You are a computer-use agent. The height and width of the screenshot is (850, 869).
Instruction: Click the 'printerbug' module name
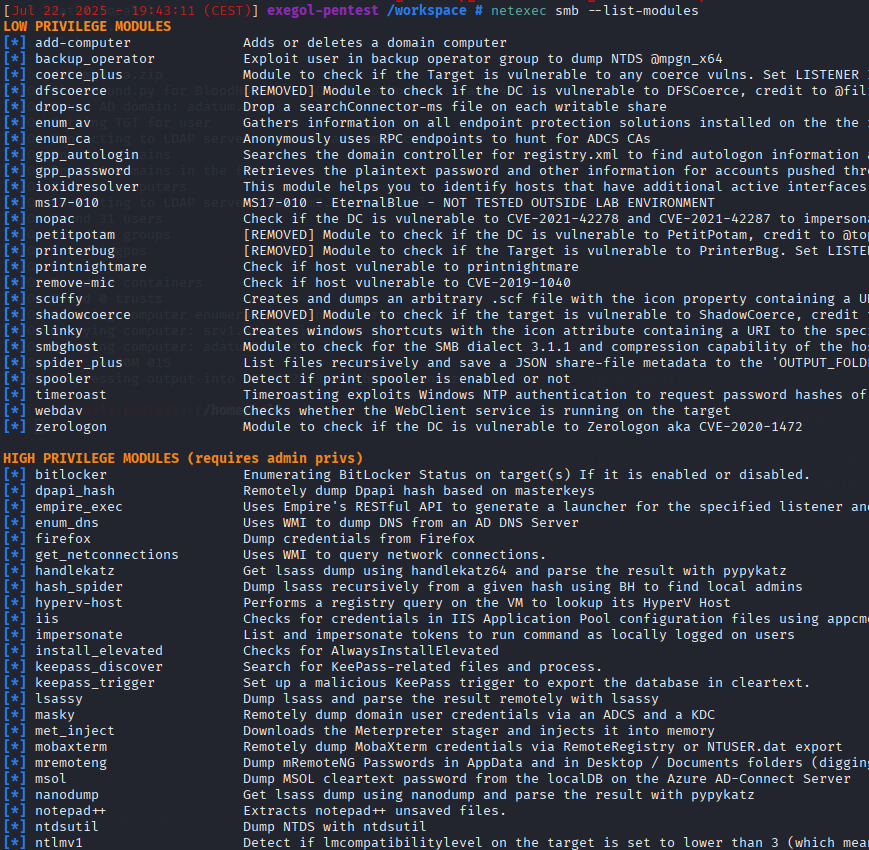coord(75,251)
